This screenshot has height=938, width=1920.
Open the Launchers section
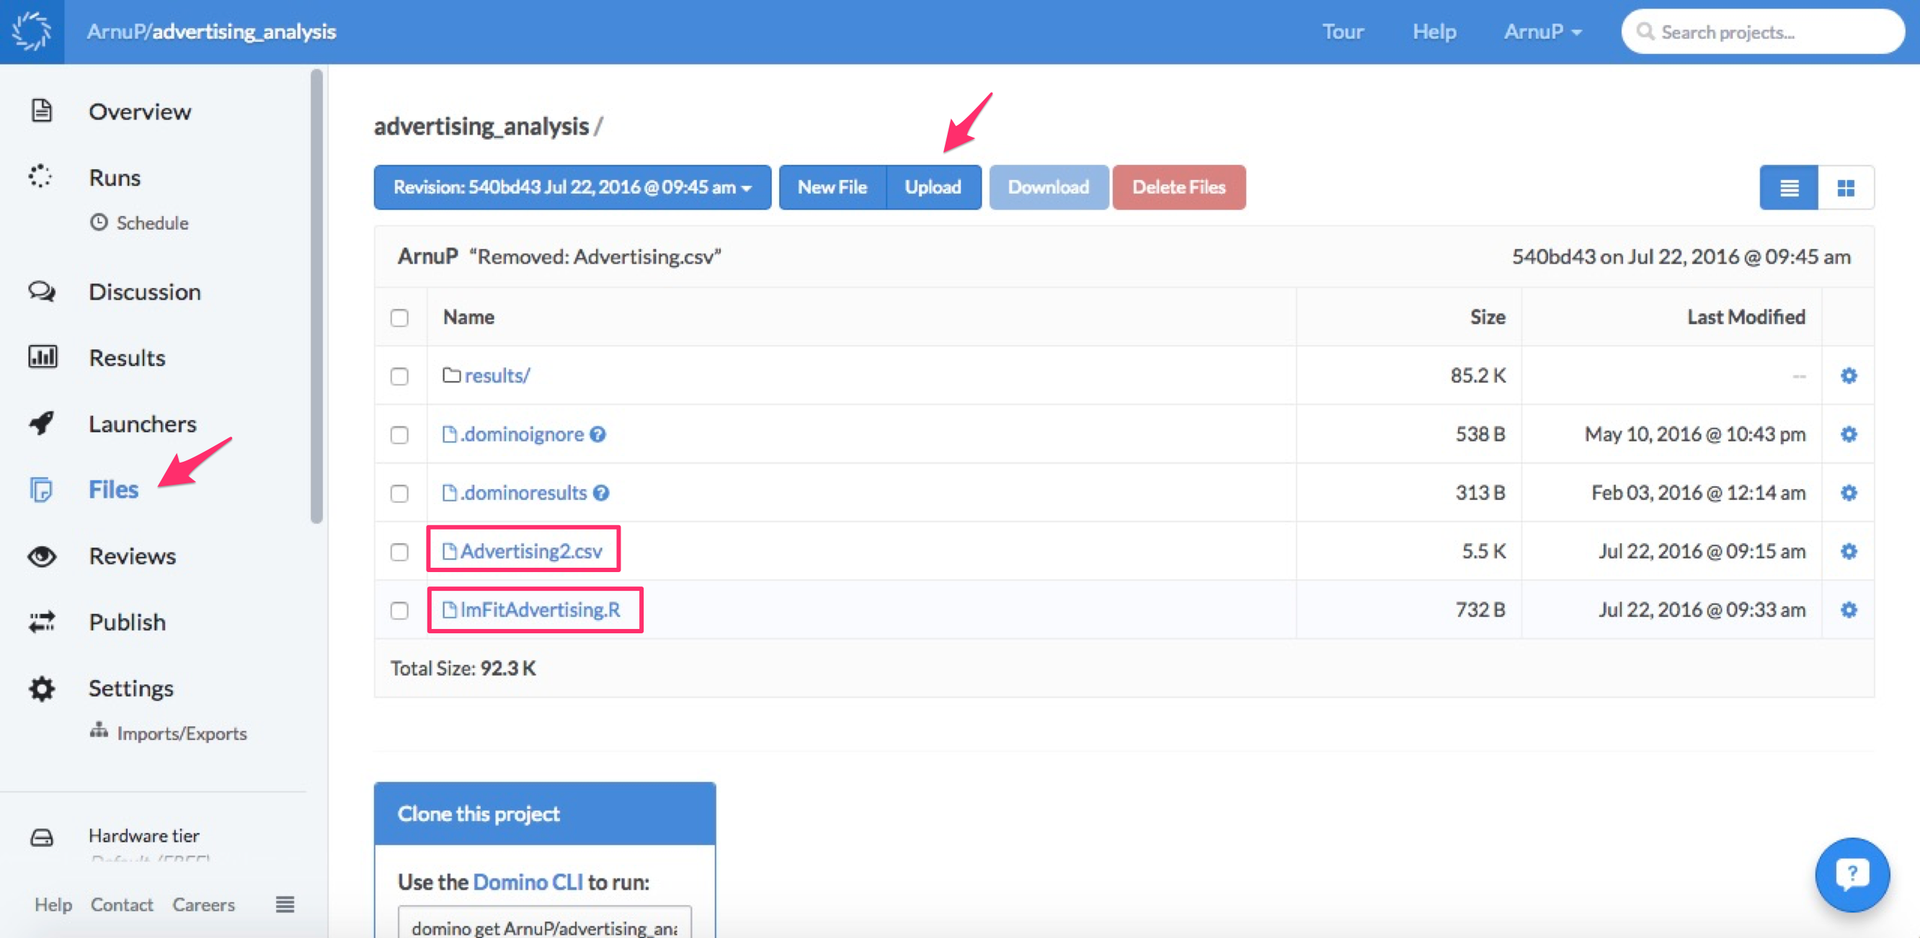tap(142, 423)
